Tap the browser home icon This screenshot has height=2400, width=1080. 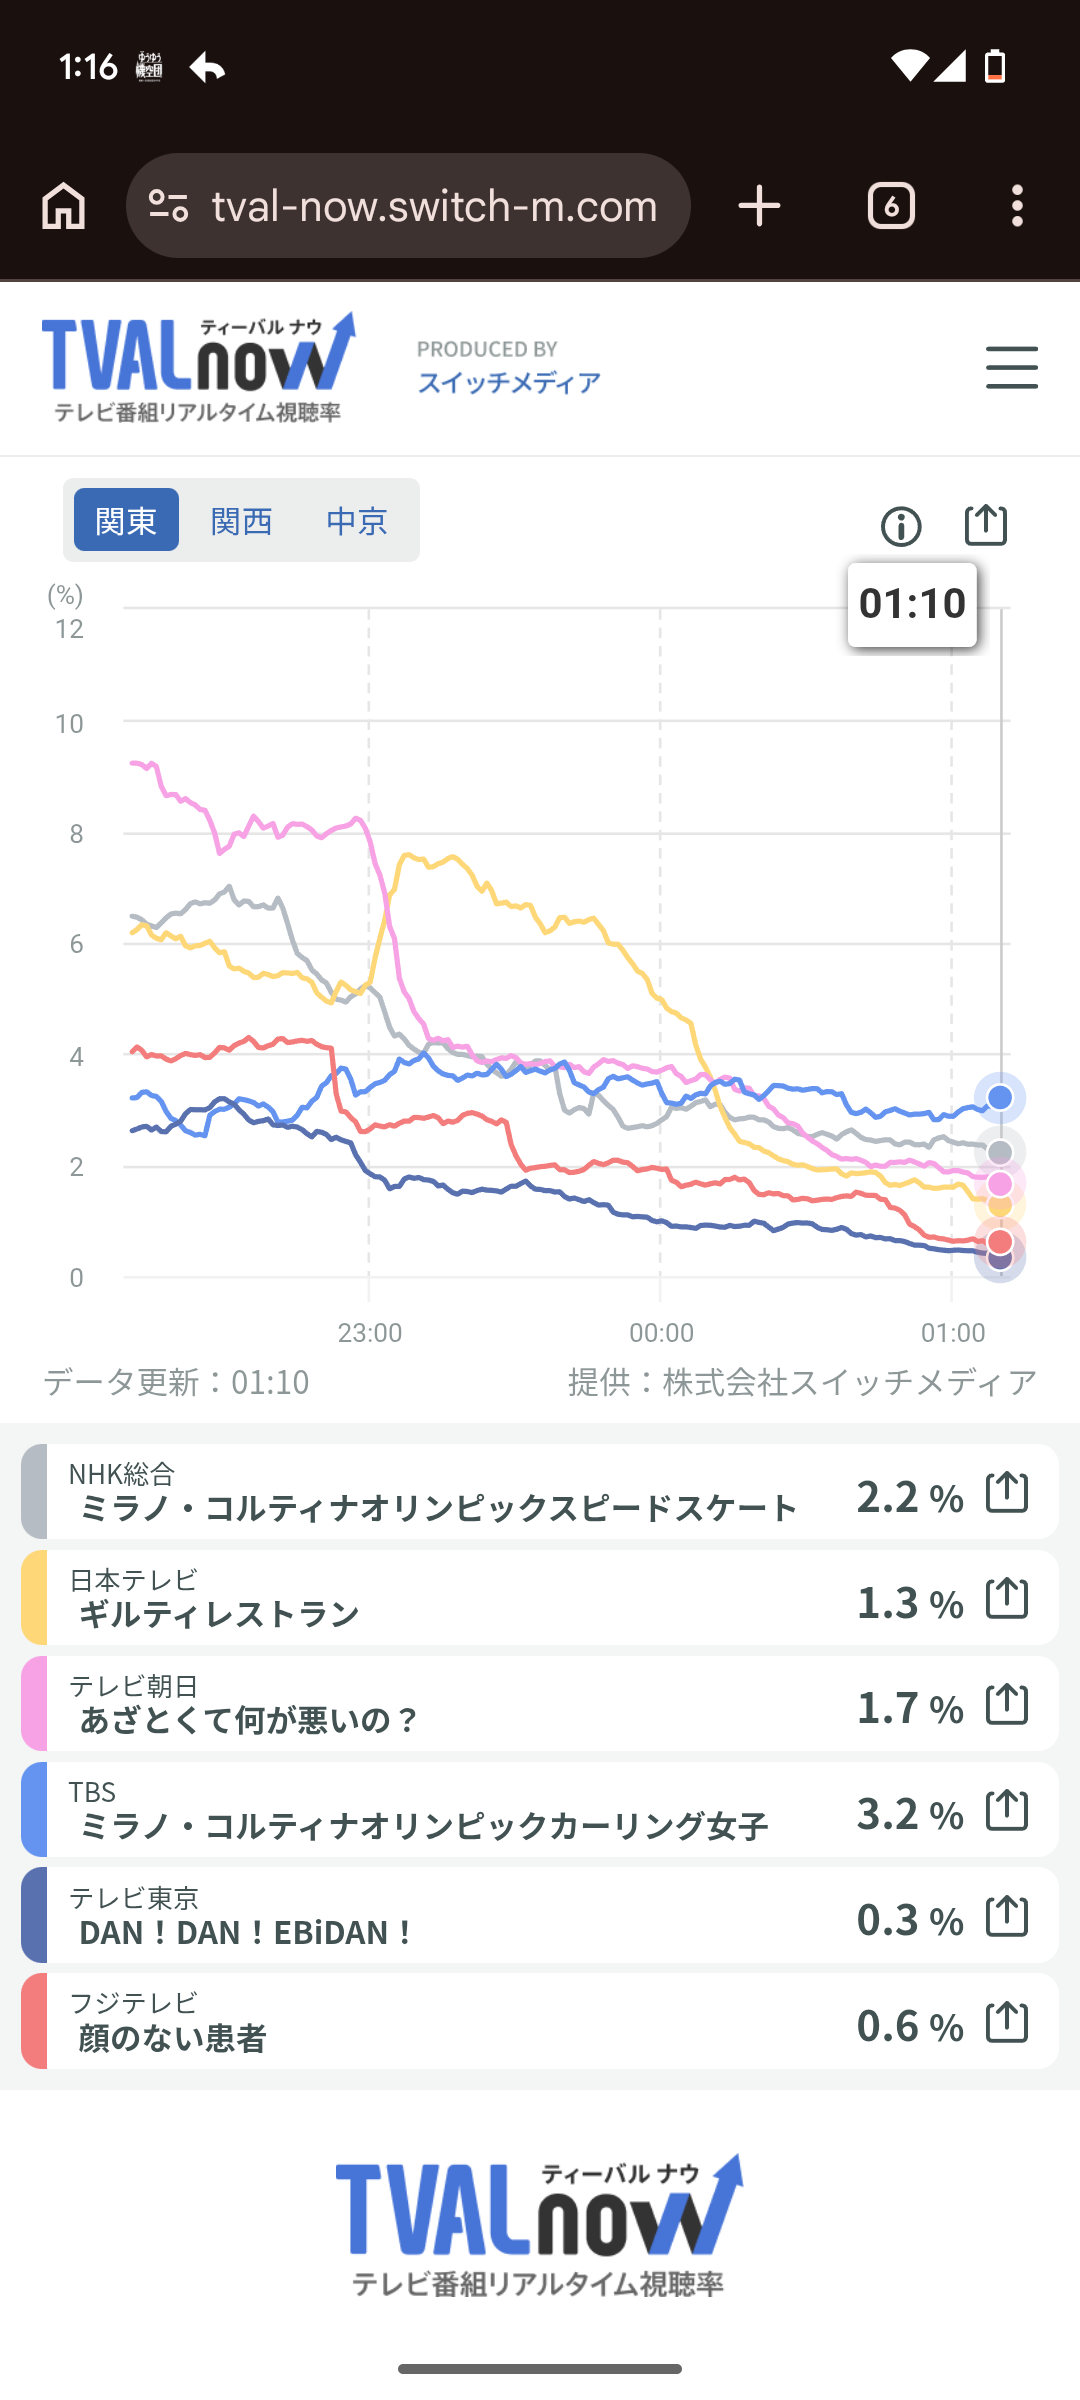pyautogui.click(x=63, y=206)
